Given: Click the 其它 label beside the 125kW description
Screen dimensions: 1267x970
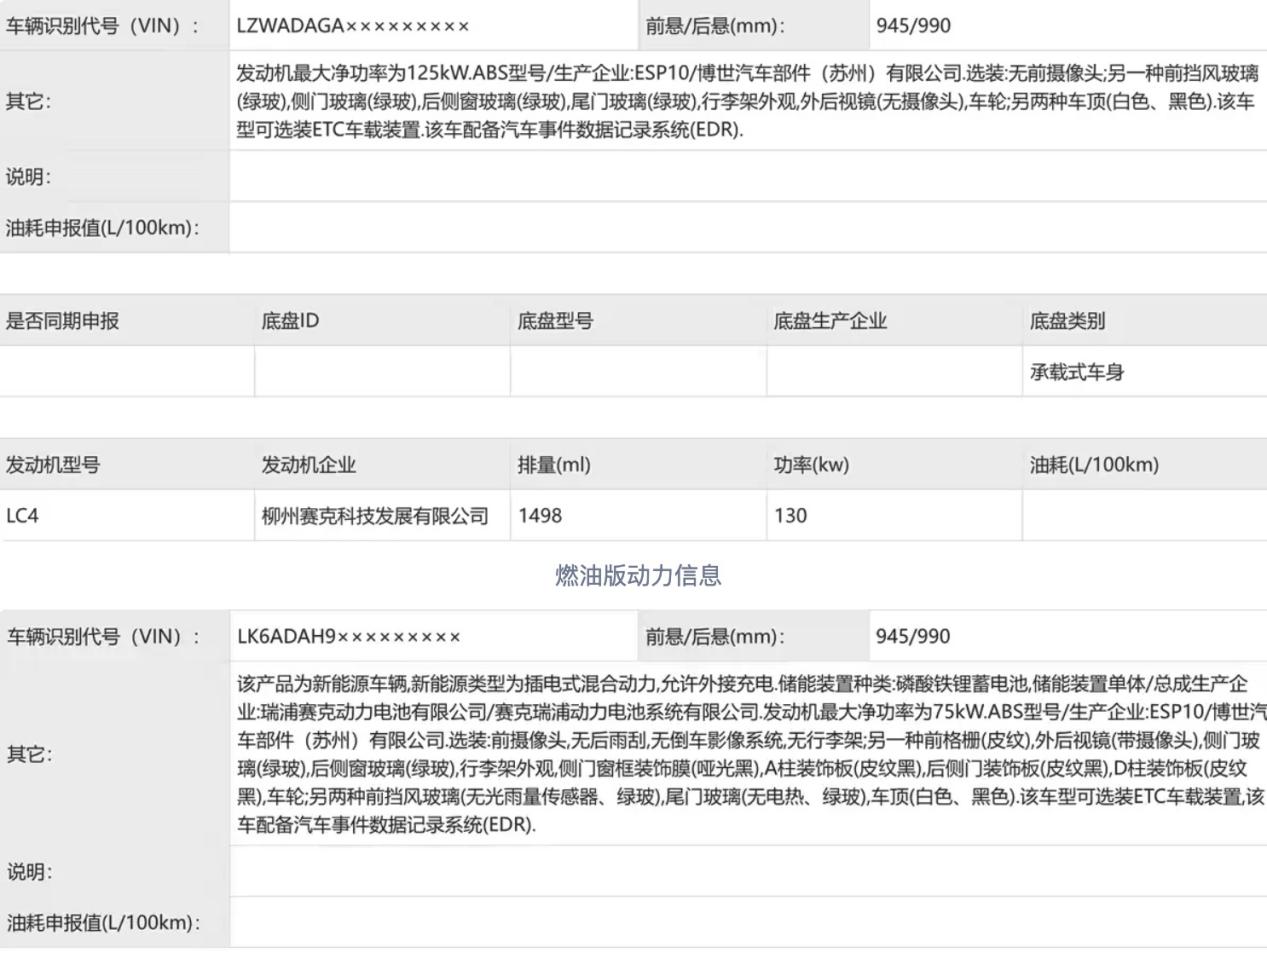Looking at the screenshot, I should [x=28, y=101].
